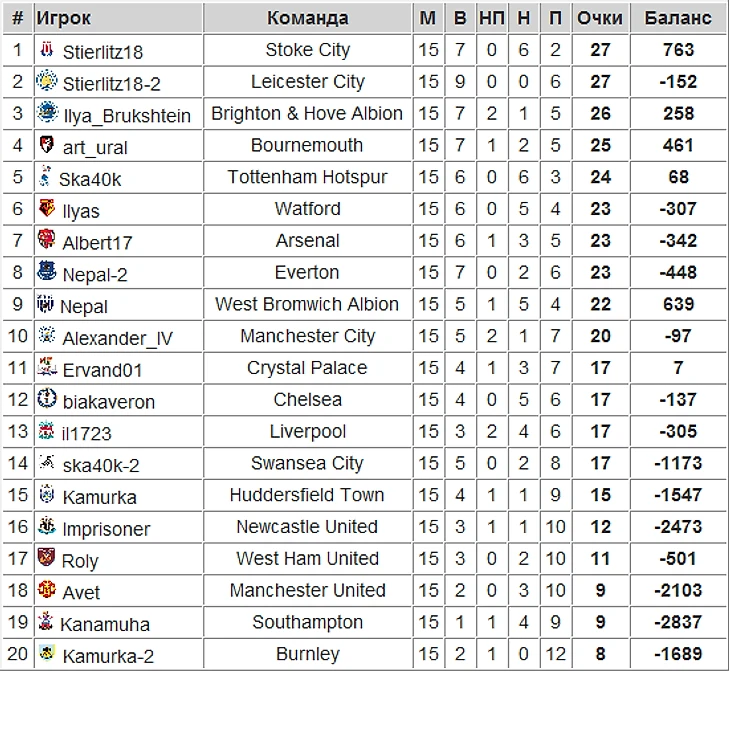Click the crest icon next to biakaveron
Screen dimensions: 730x742
click(x=46, y=399)
